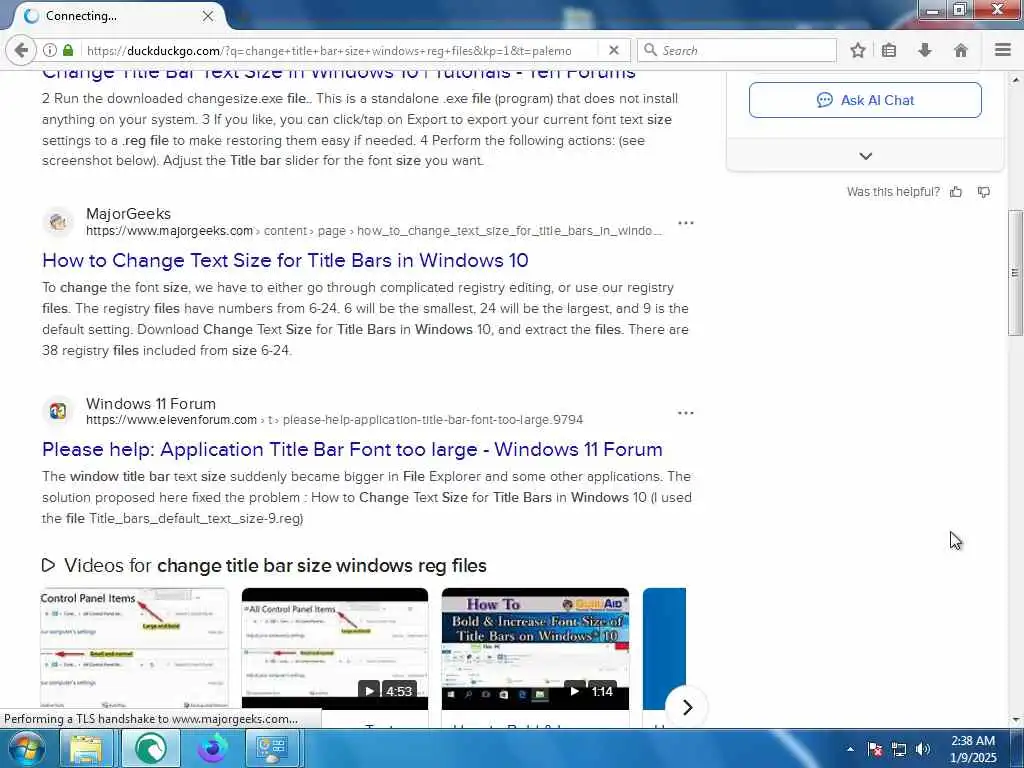
Task: Open more options for Windows 11 Forum result
Action: pyautogui.click(x=686, y=413)
